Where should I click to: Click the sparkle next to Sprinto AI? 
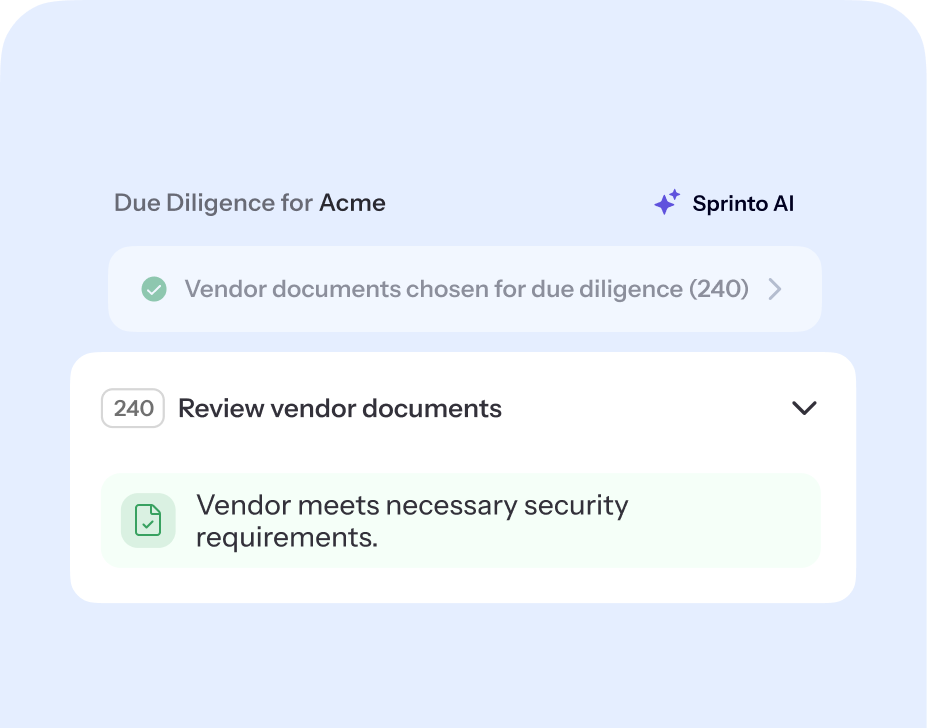(666, 202)
